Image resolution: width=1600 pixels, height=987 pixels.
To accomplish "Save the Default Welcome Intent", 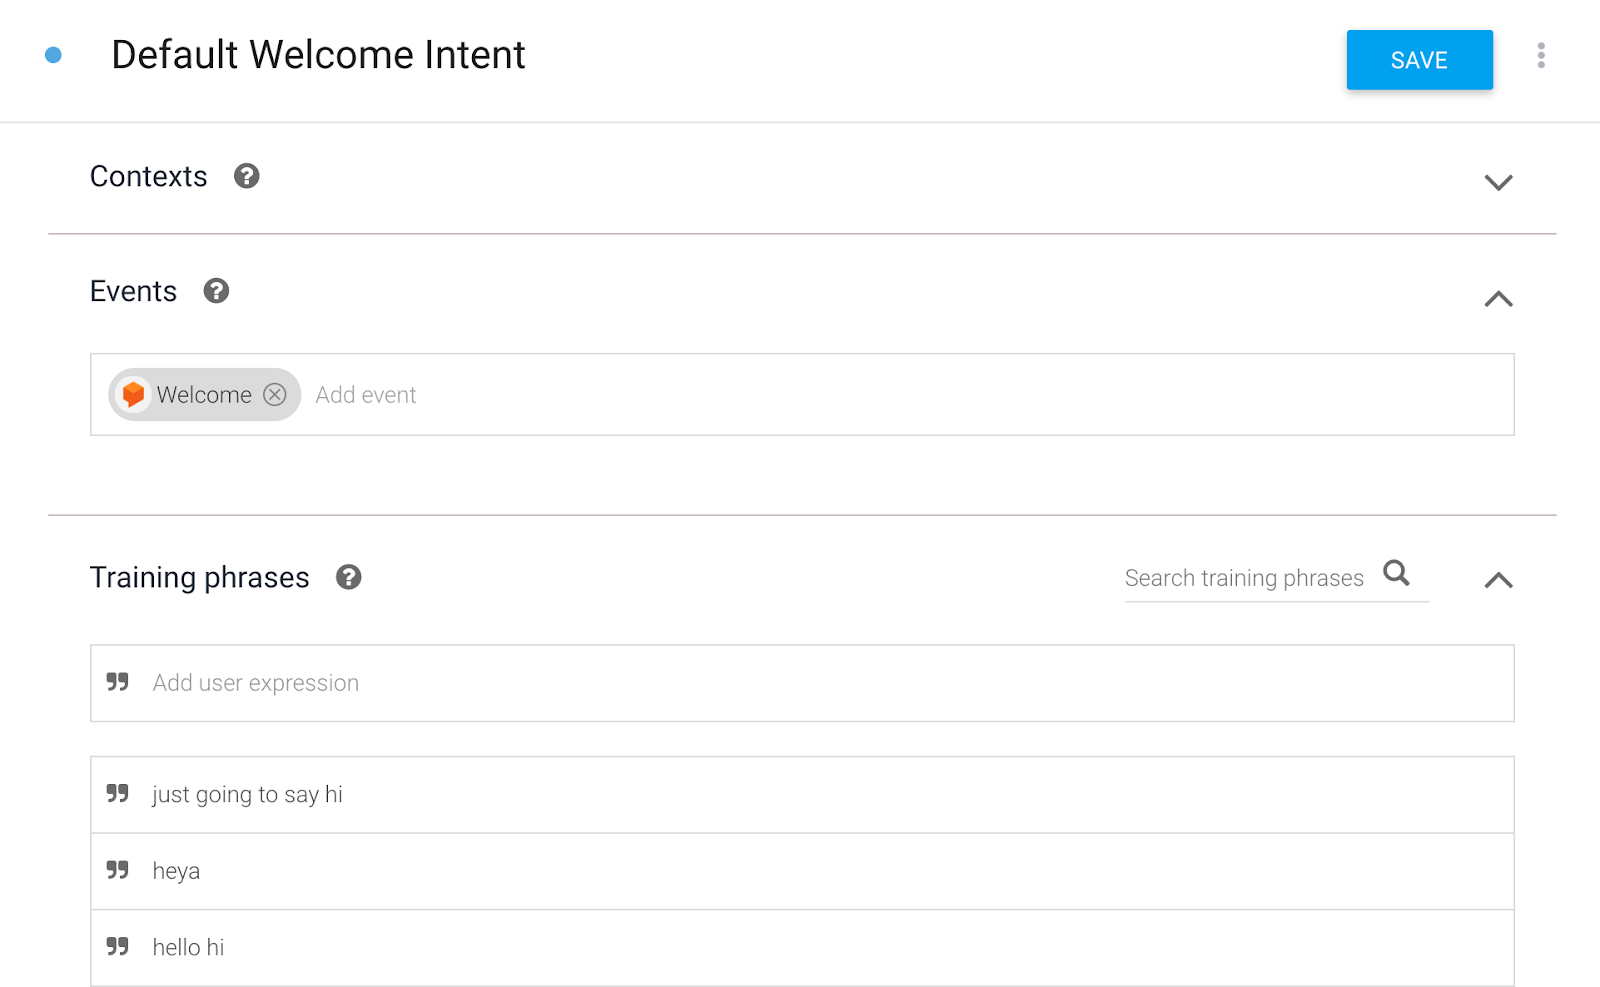I will (1419, 60).
